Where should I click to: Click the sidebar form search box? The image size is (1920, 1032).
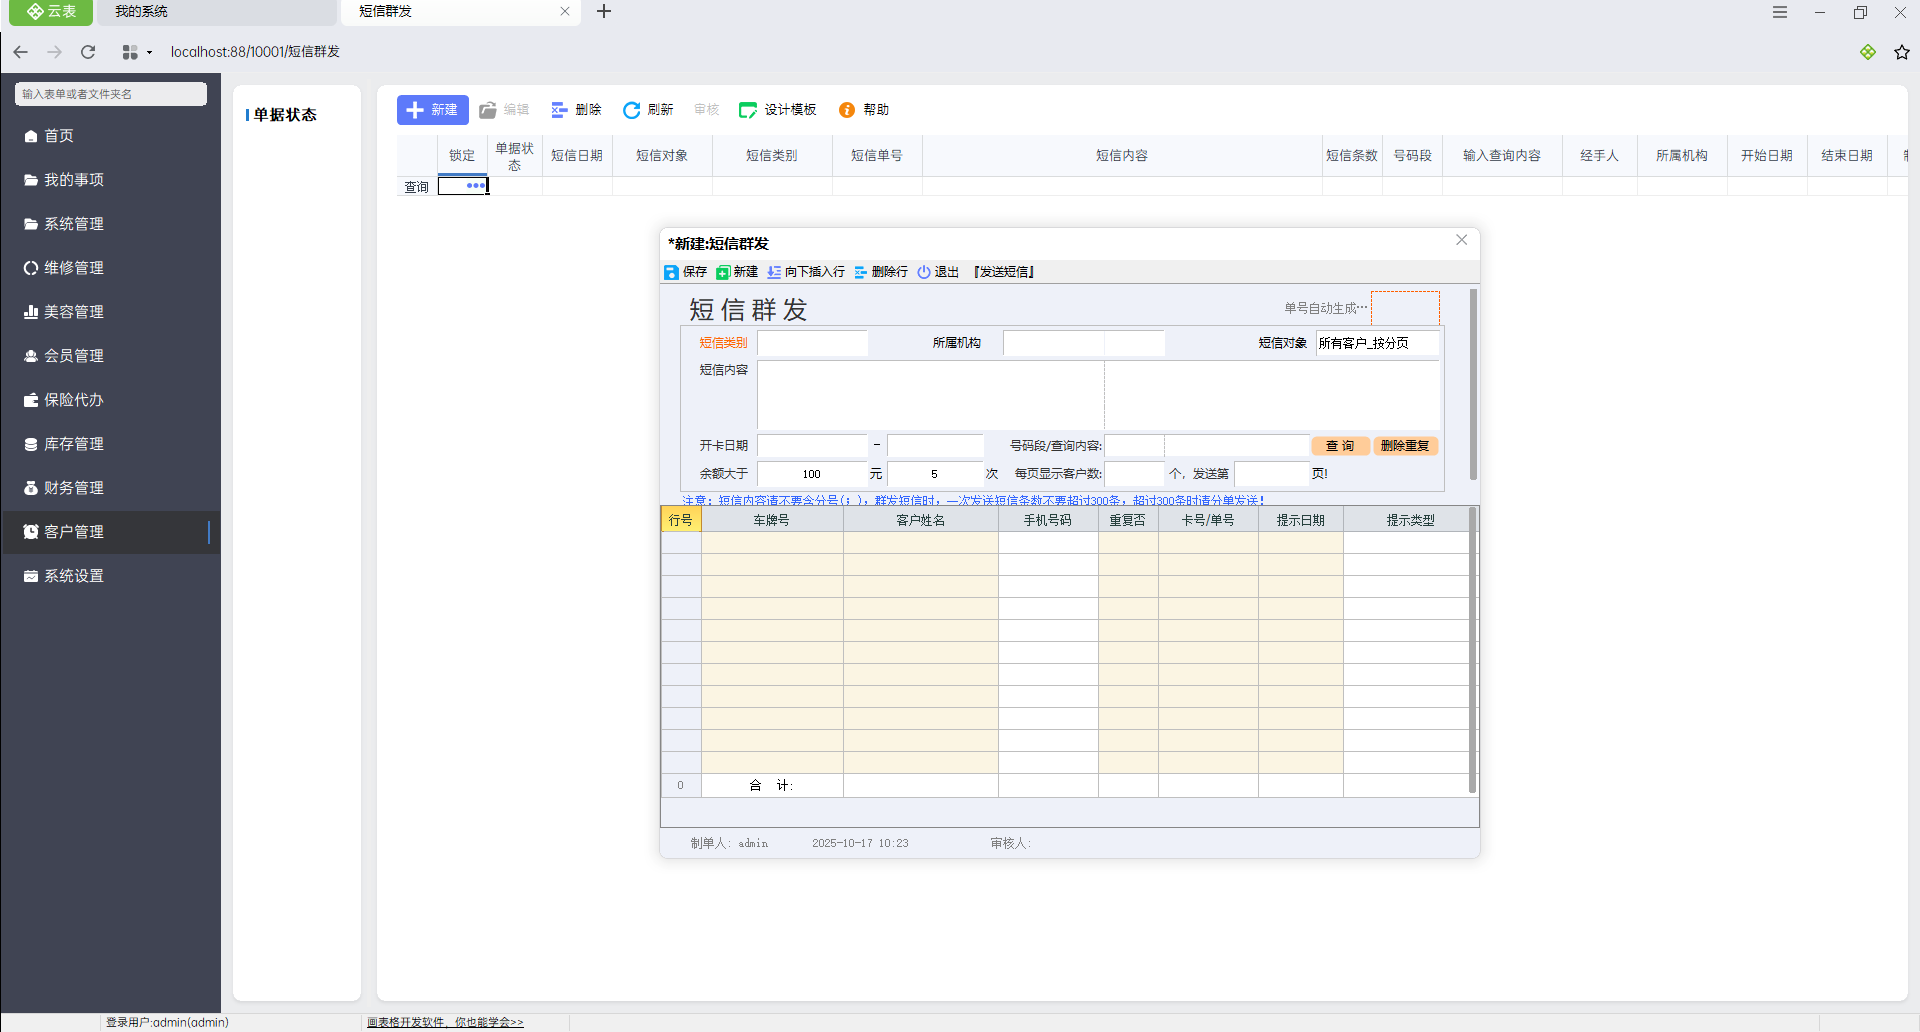pos(110,94)
